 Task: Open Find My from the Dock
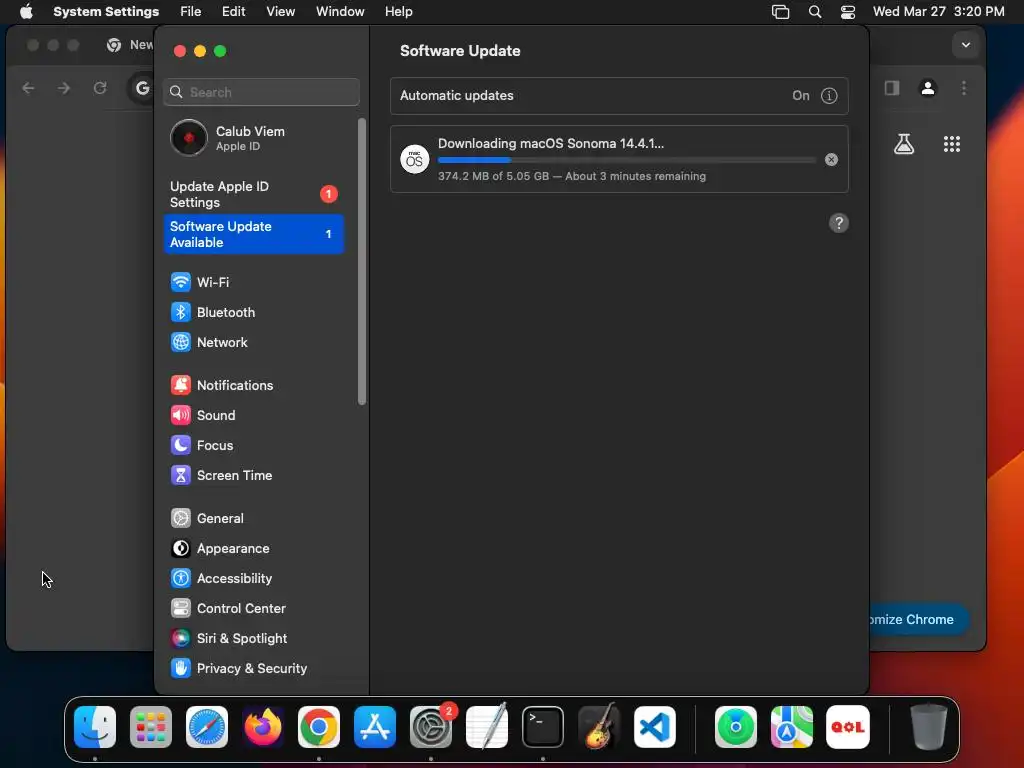736,727
